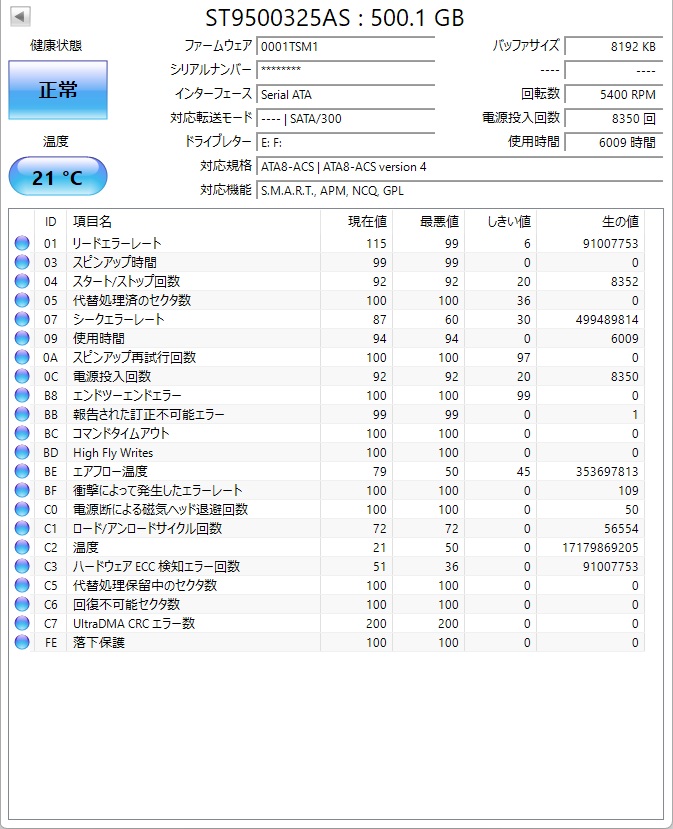Click the しきい値 column header

coord(508,221)
